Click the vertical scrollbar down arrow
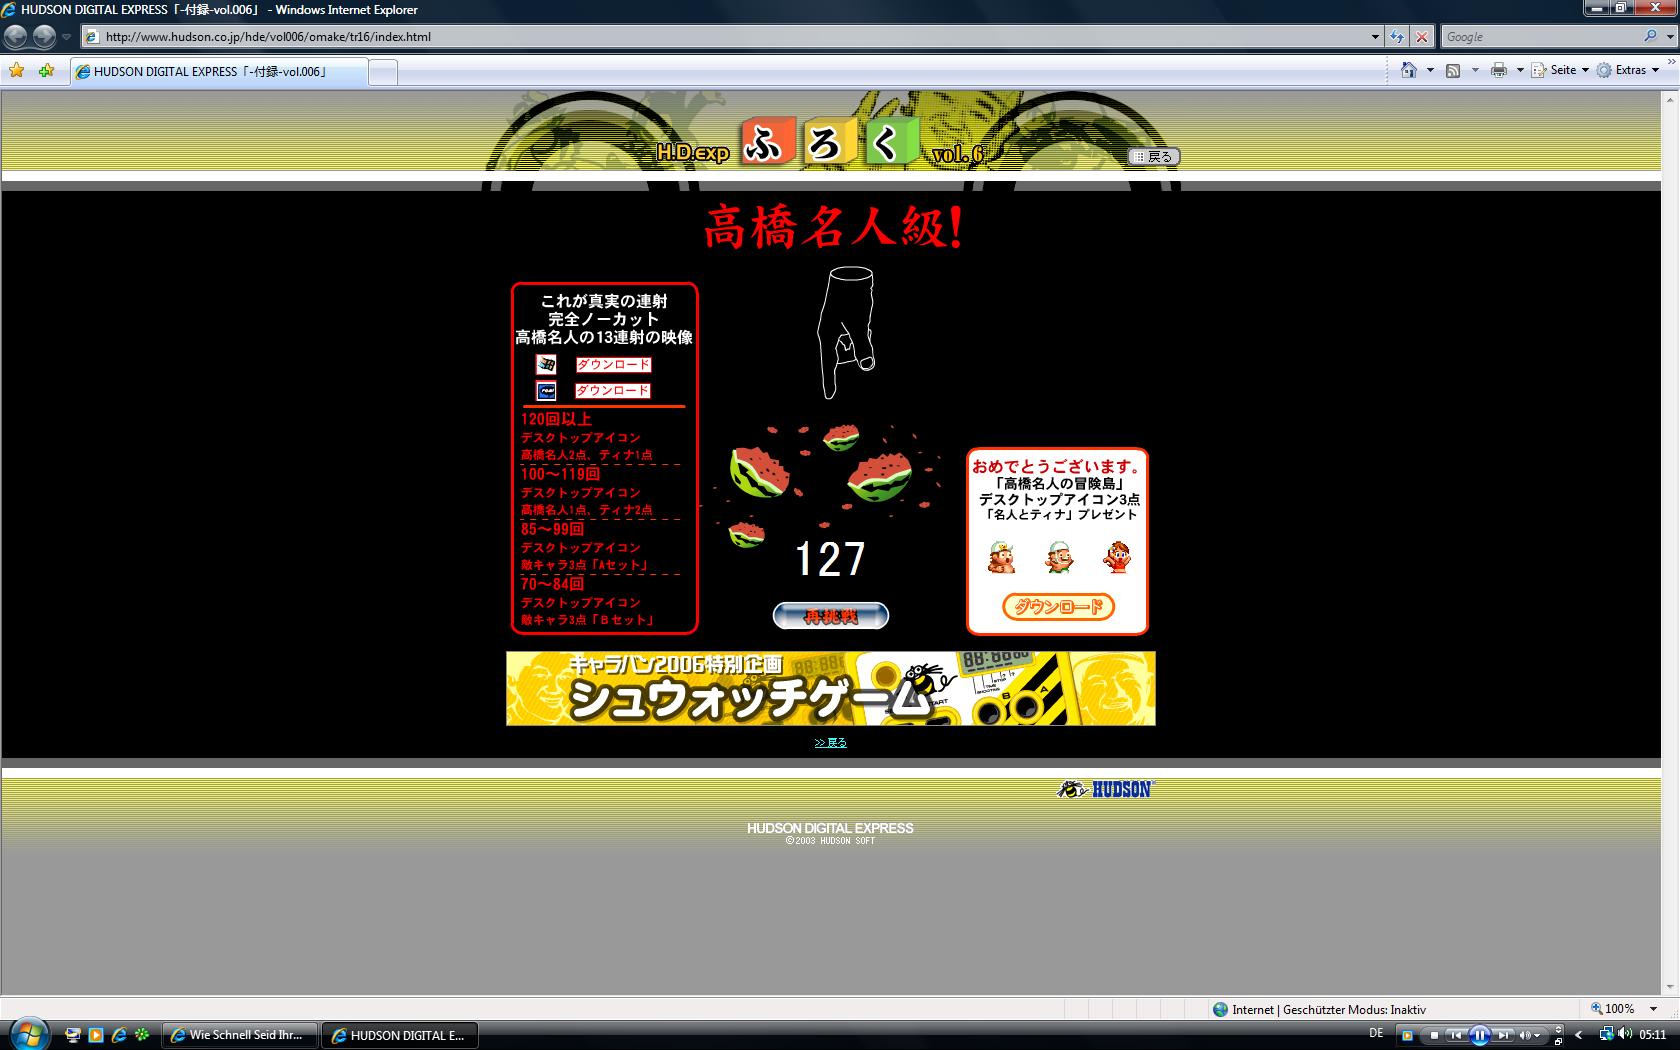 tap(1670, 987)
